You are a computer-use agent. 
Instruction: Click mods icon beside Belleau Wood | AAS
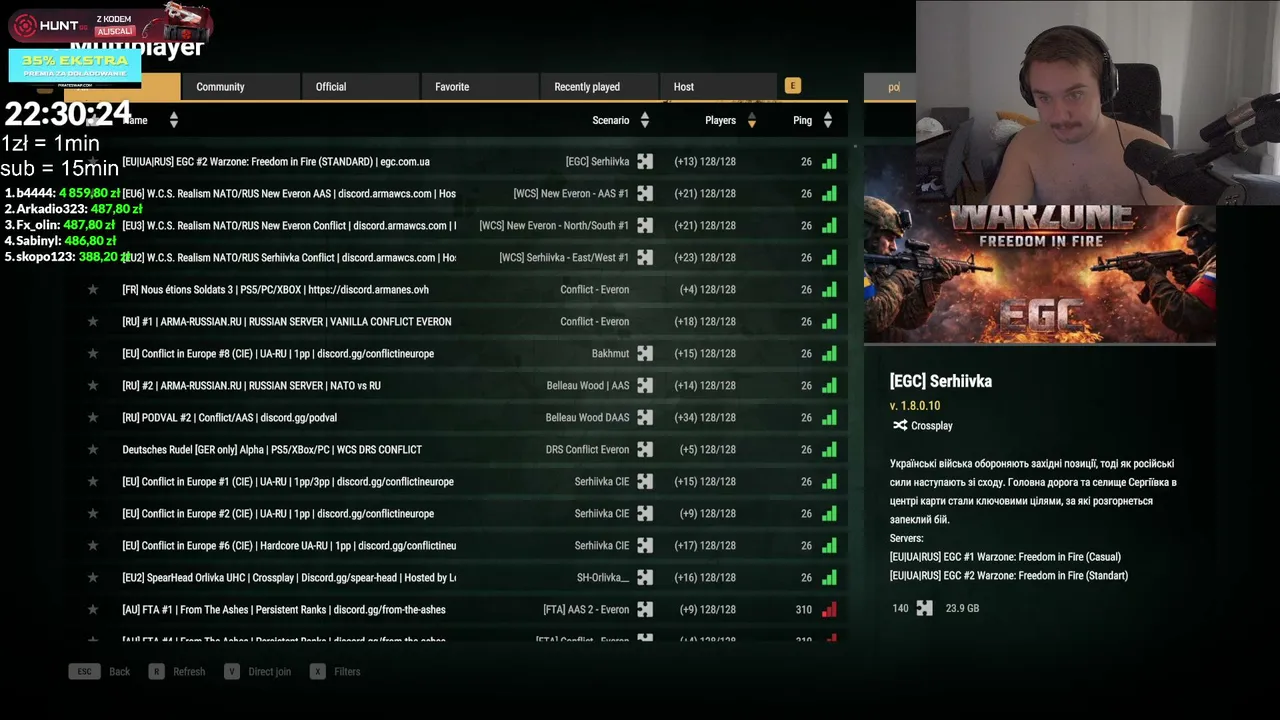(x=645, y=386)
